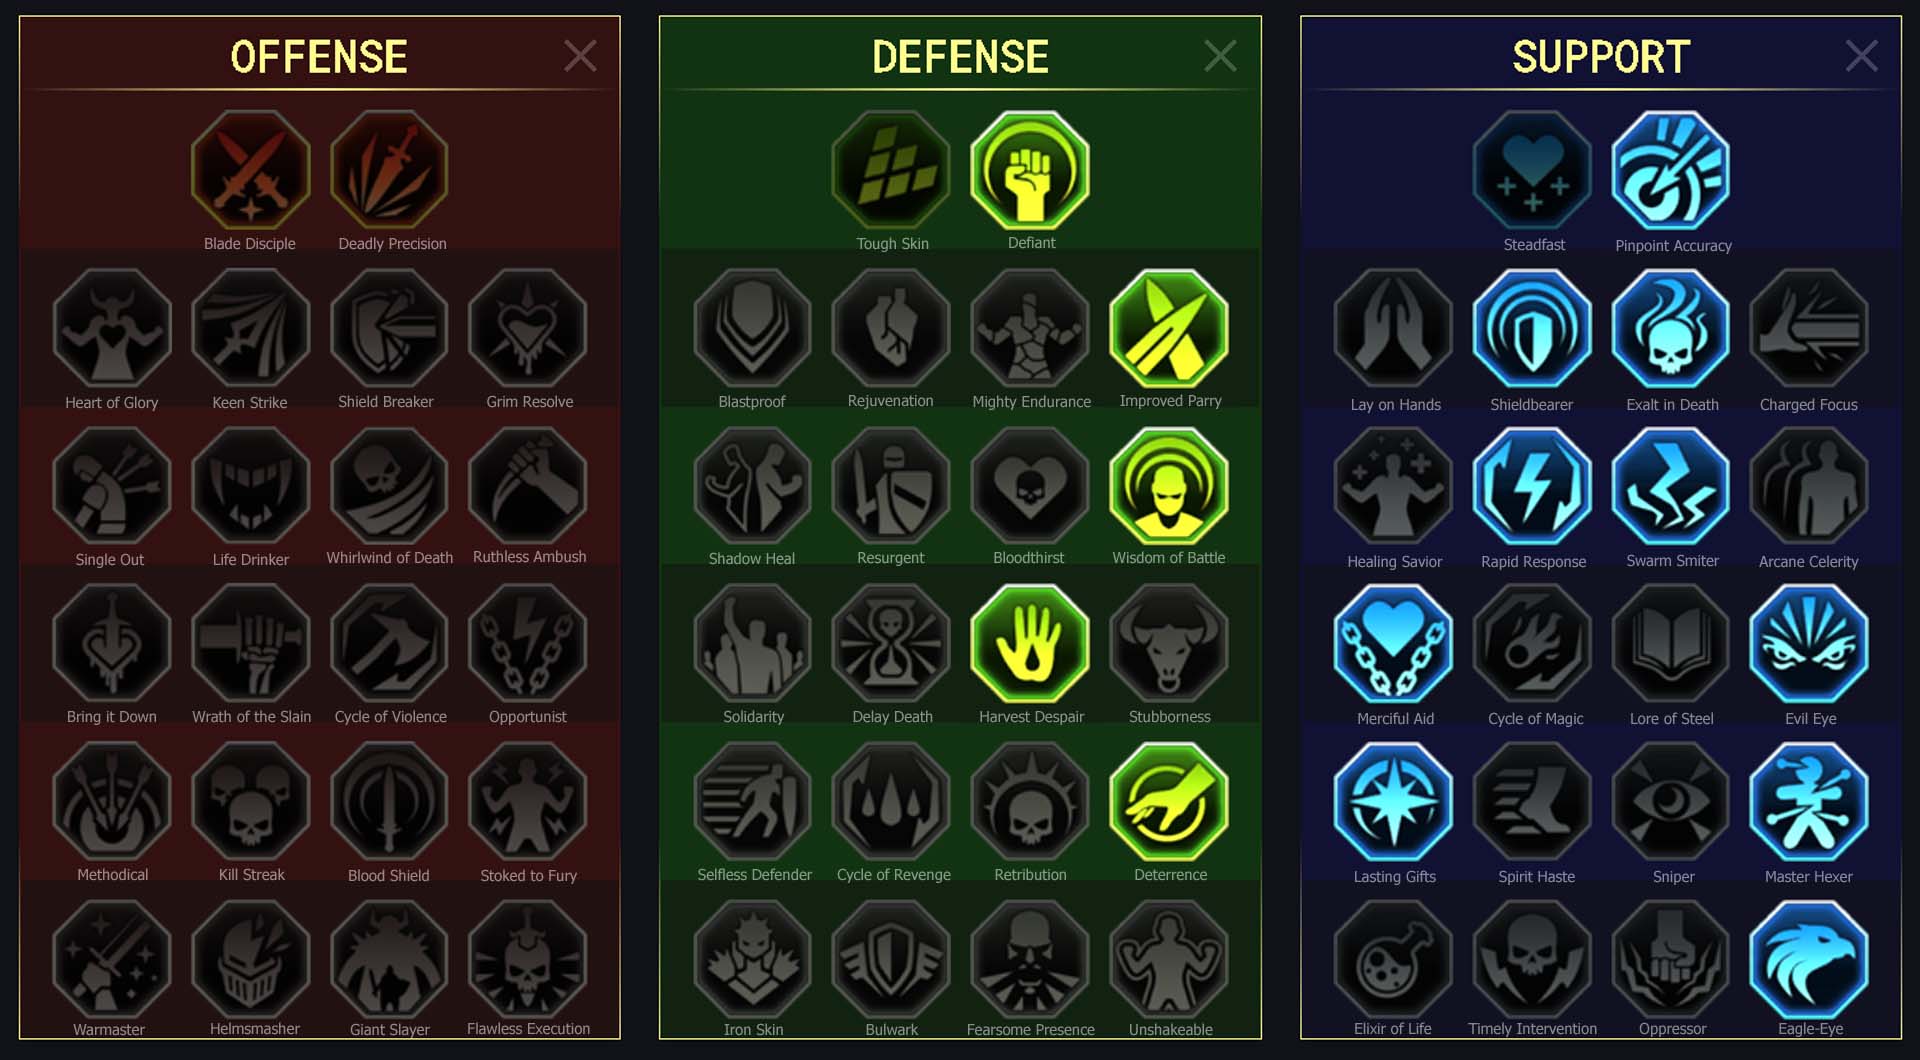Select the Lasting Gifts mastery
Screen dimensions: 1920x1060
point(1393,802)
